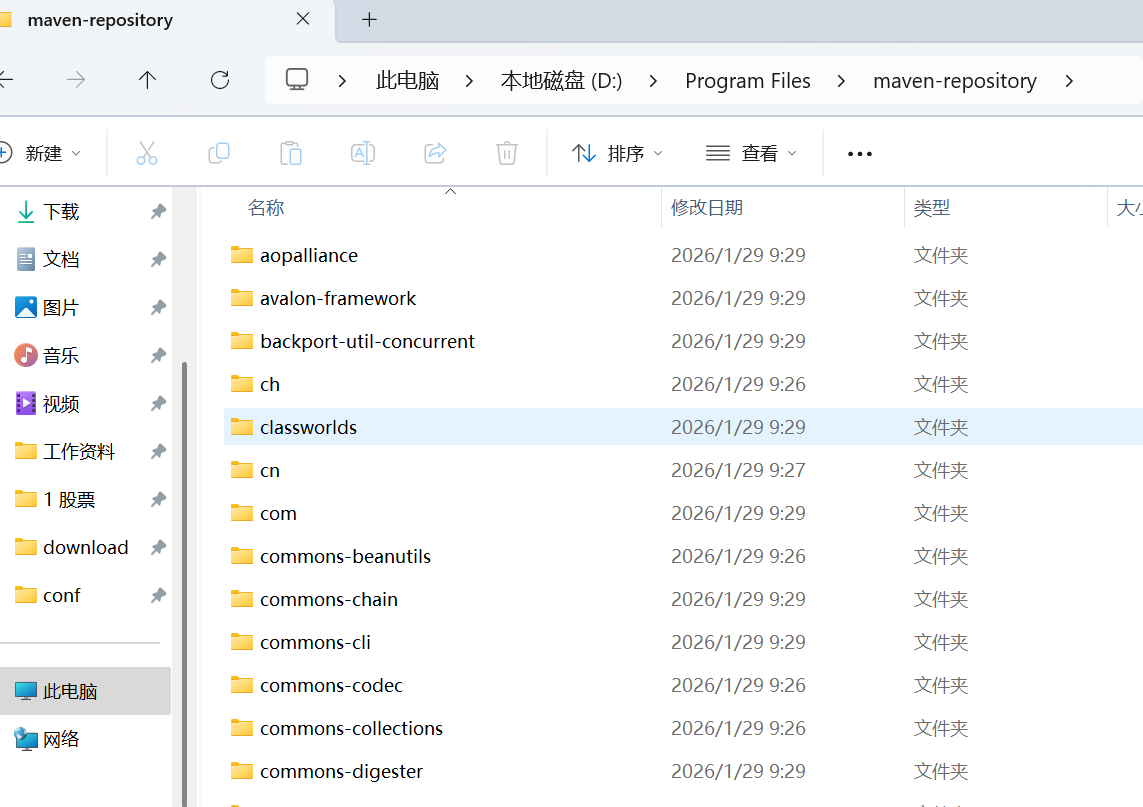Click the commons-codec folder icon

(x=242, y=685)
